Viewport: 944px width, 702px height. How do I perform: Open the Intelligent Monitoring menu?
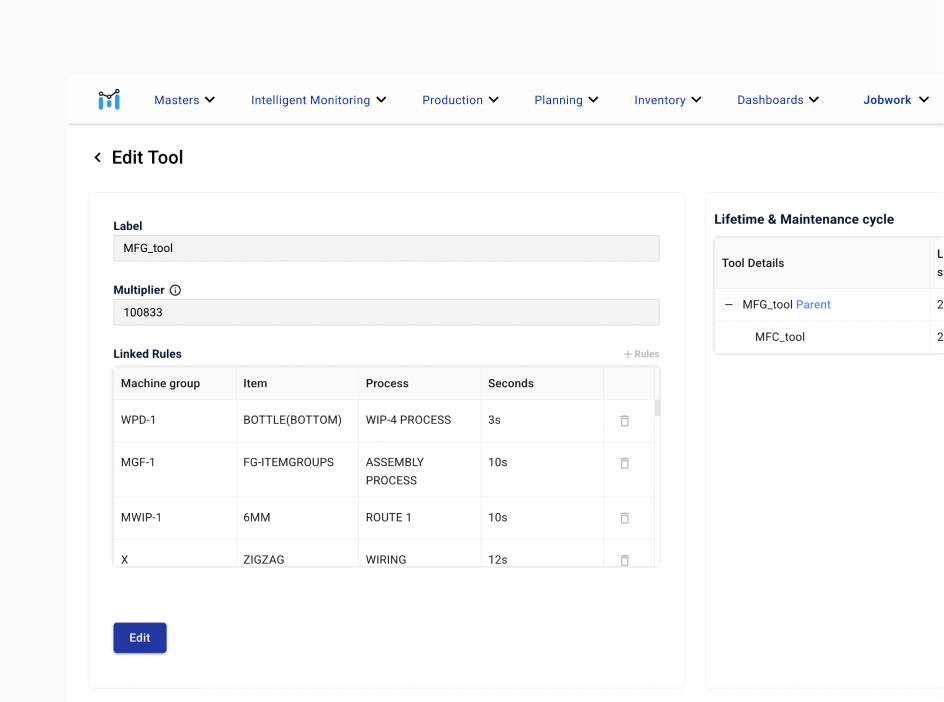coord(318,100)
